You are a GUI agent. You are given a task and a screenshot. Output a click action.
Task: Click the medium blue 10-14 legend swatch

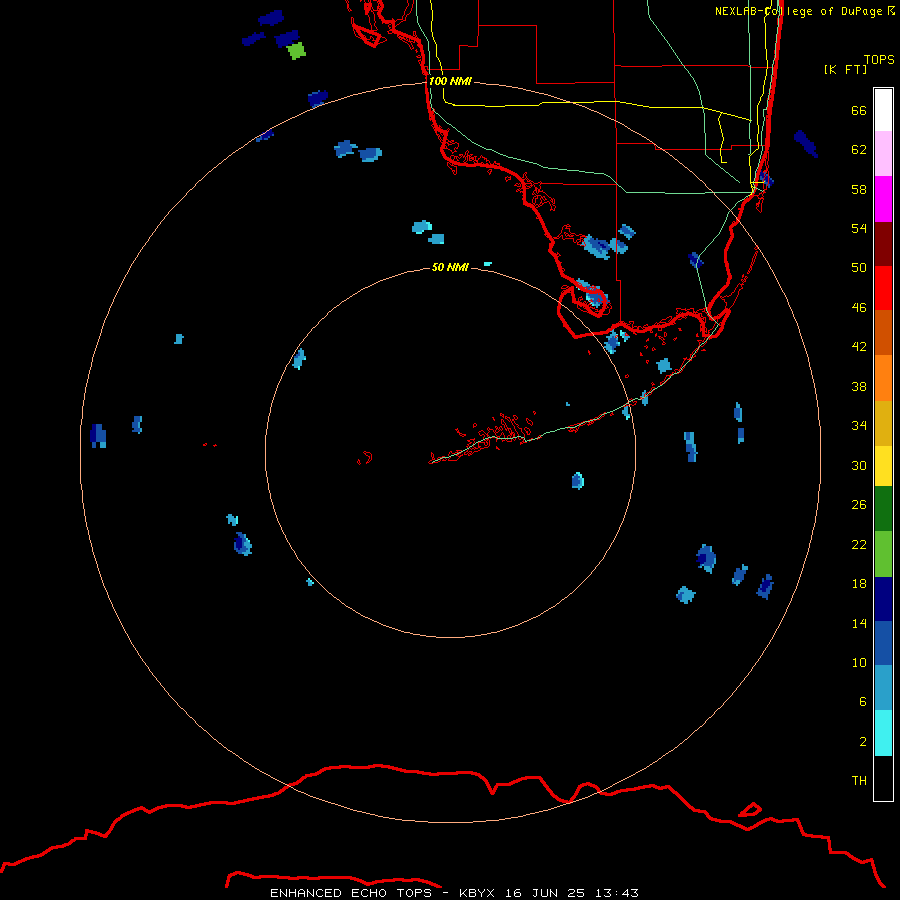pos(883,643)
